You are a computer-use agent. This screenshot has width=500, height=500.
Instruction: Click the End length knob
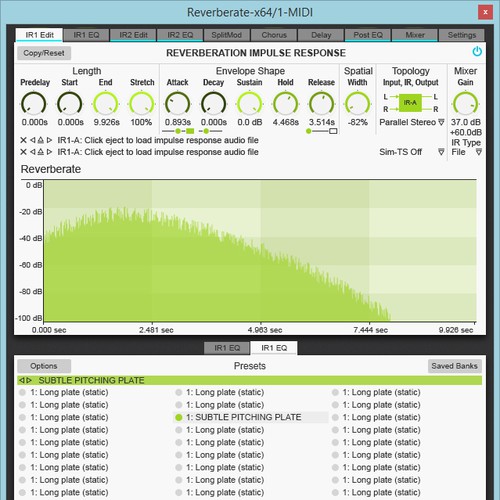point(106,104)
